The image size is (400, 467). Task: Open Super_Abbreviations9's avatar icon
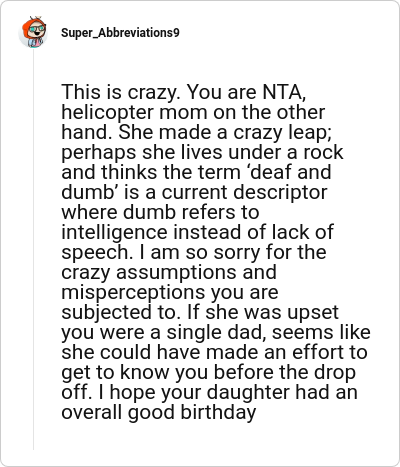click(33, 32)
